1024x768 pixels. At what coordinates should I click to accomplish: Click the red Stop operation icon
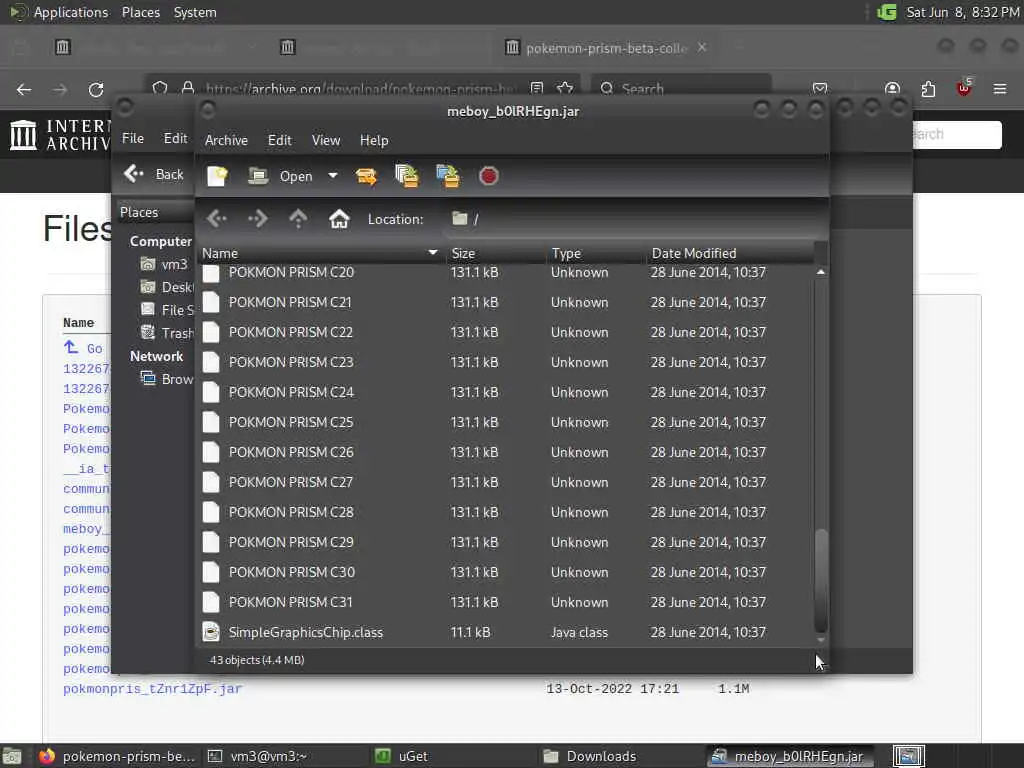[488, 176]
